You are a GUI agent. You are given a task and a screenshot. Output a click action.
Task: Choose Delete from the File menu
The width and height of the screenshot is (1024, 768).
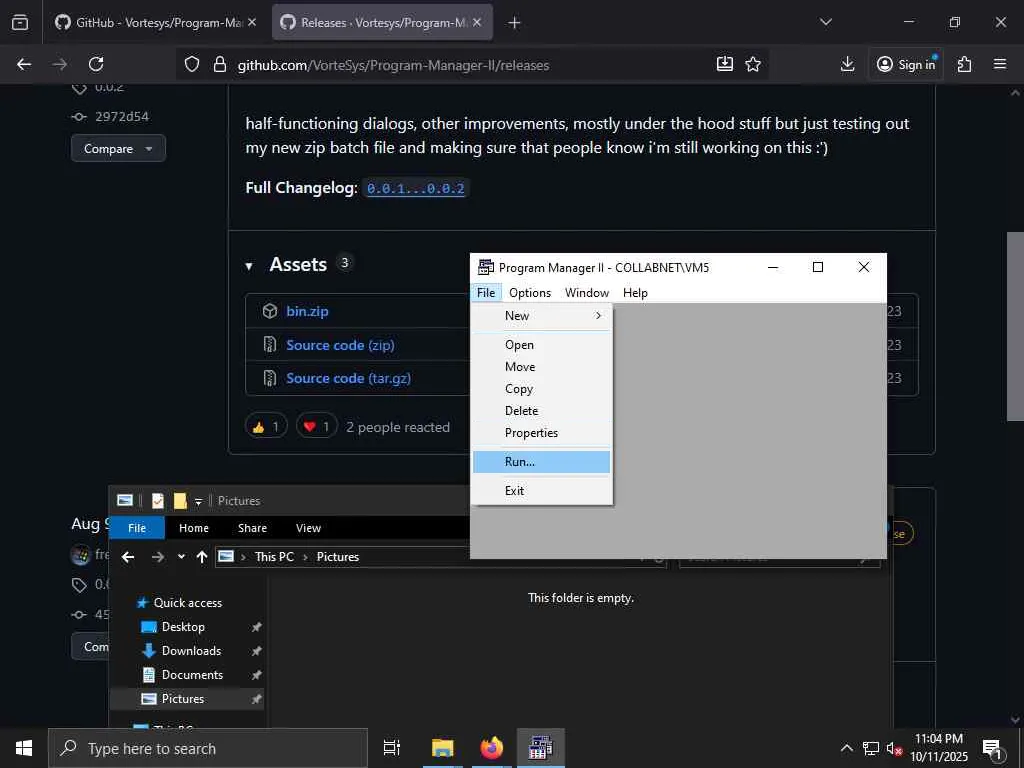pyautogui.click(x=541, y=411)
